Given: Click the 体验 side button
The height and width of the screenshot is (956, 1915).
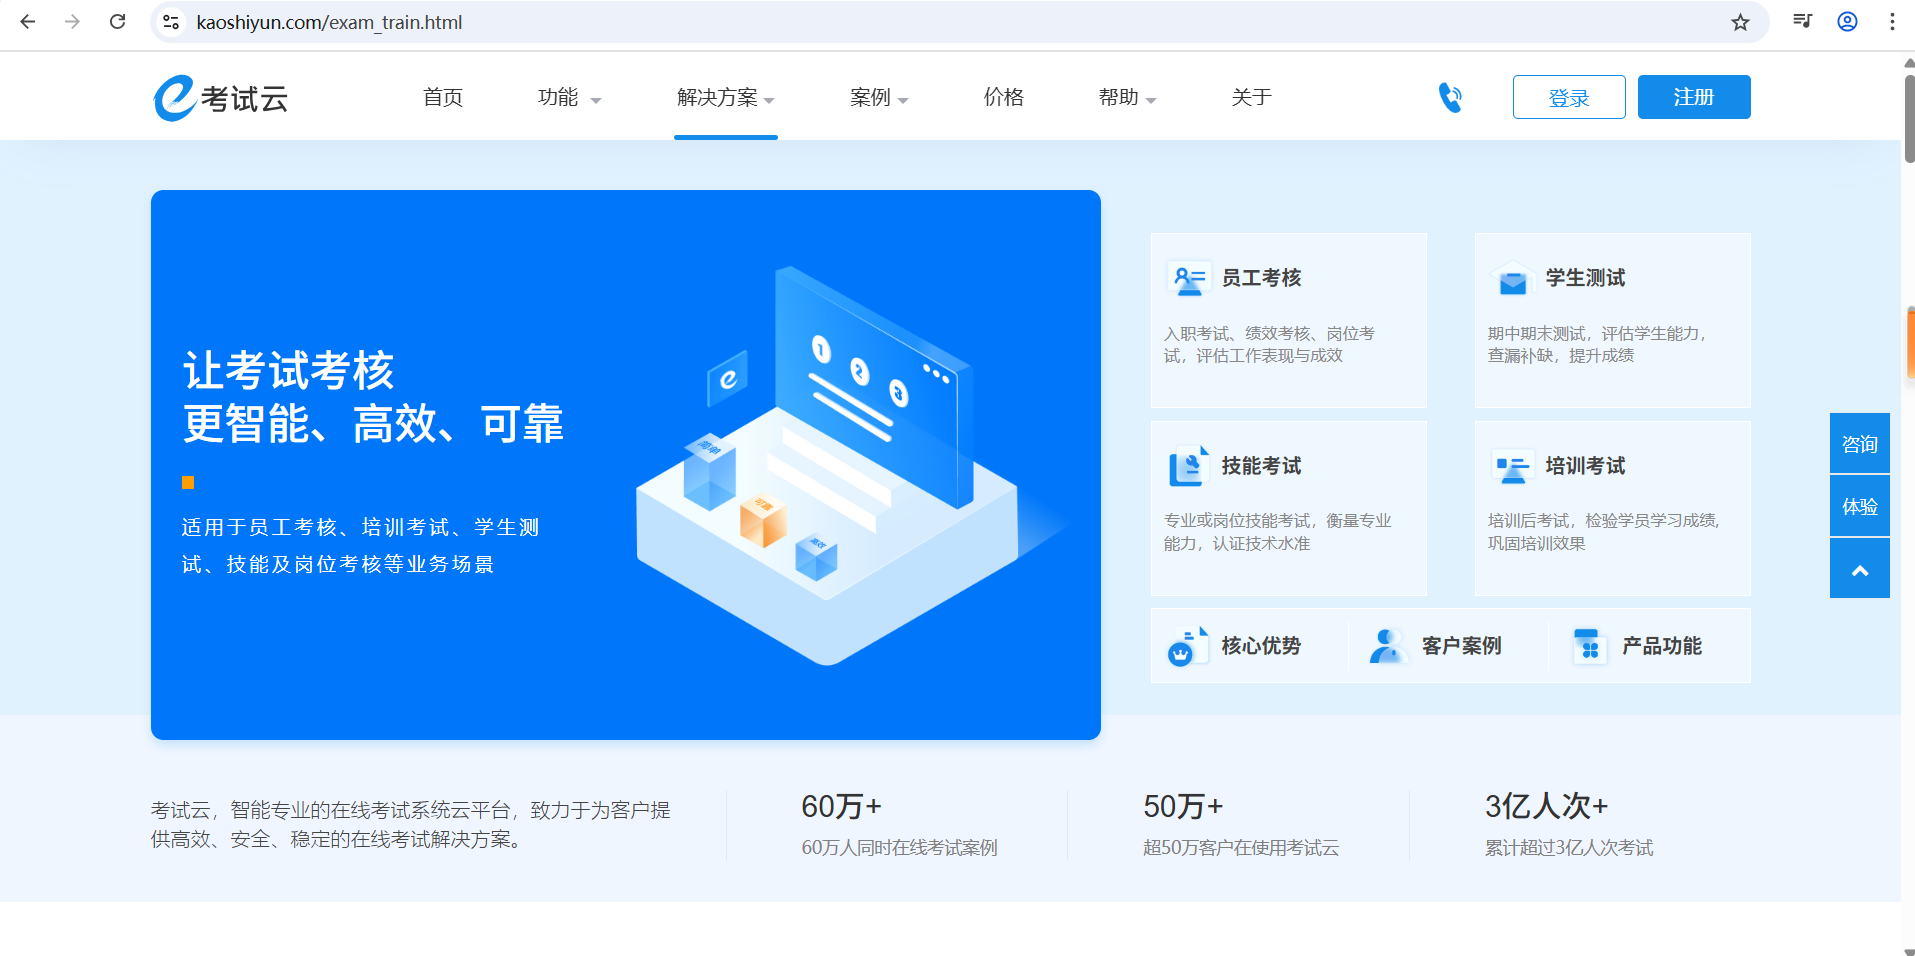Looking at the screenshot, I should click(x=1860, y=506).
